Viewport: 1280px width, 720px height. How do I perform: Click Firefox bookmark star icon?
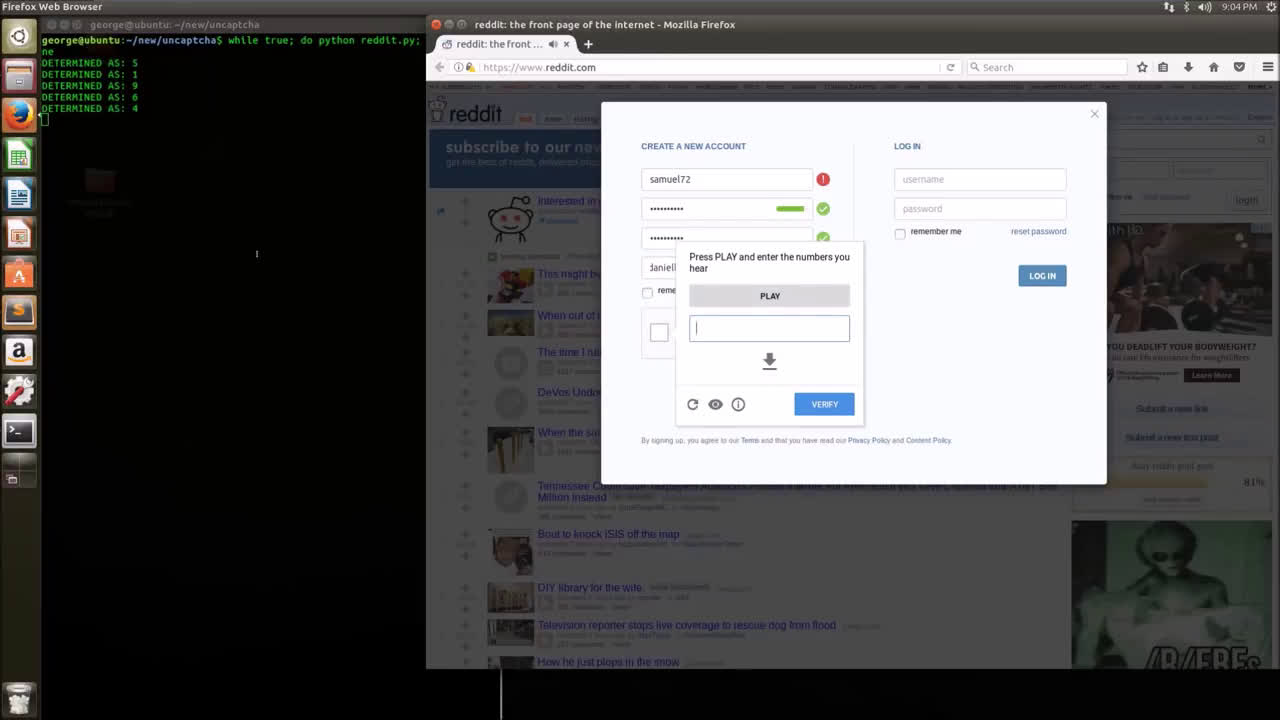point(1142,67)
